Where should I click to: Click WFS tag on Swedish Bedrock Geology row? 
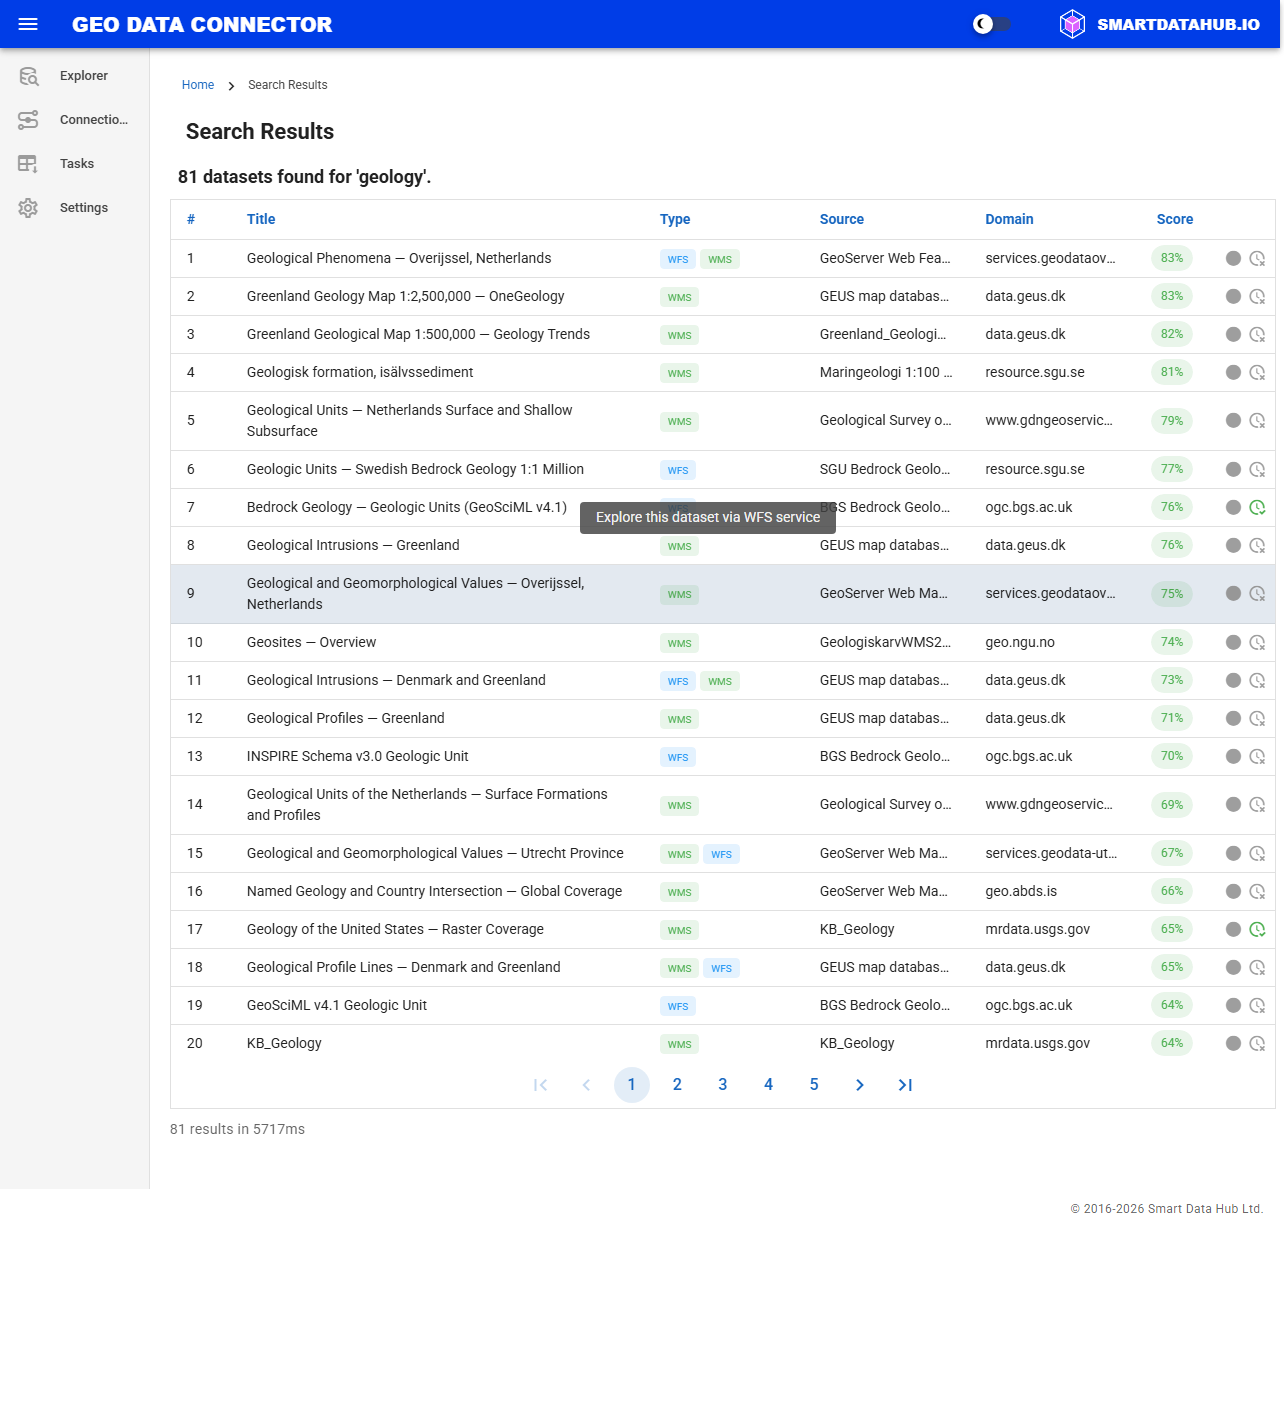tap(678, 470)
